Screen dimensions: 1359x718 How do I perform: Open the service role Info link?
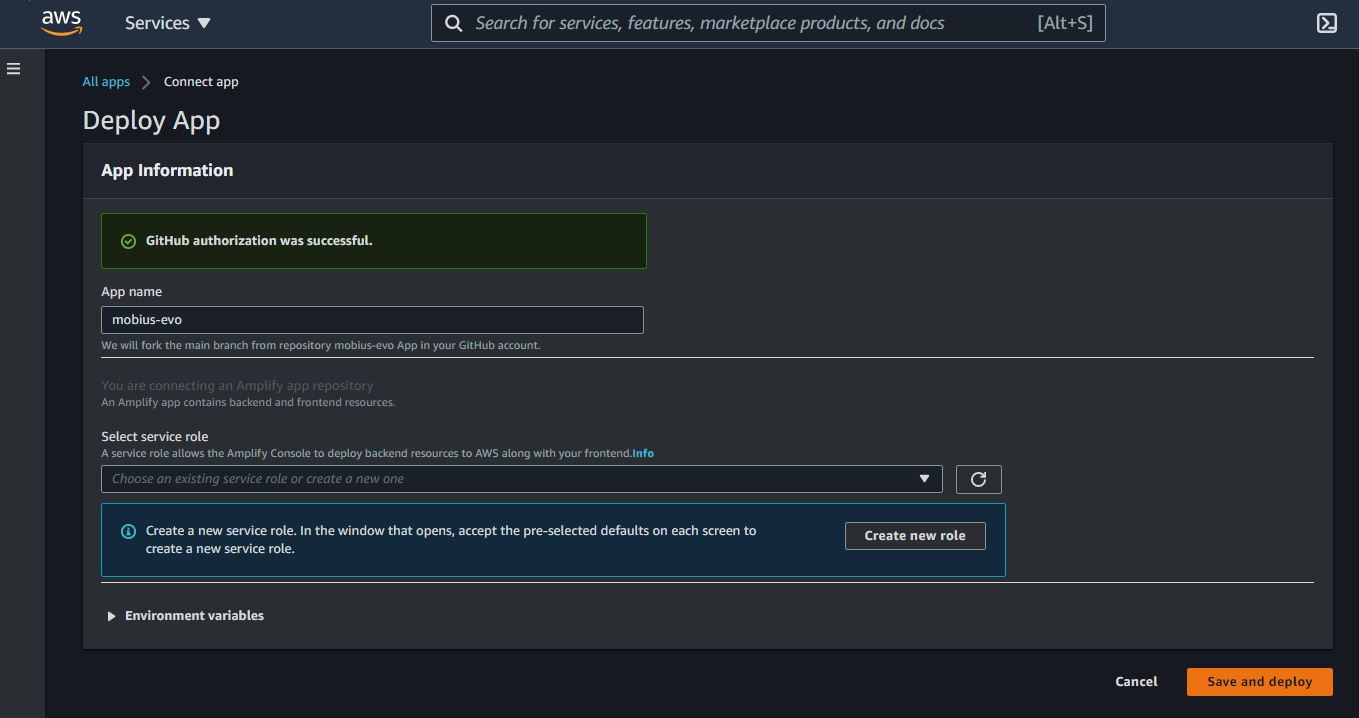pyautogui.click(x=643, y=453)
